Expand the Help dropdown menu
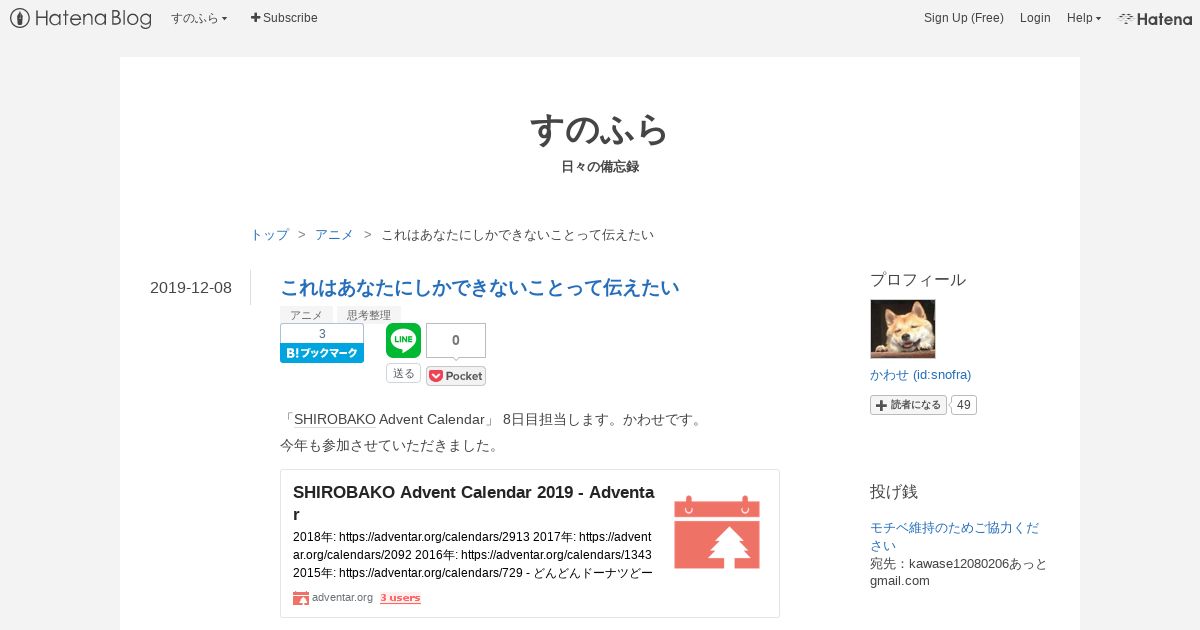This screenshot has width=1200, height=630. click(1084, 18)
